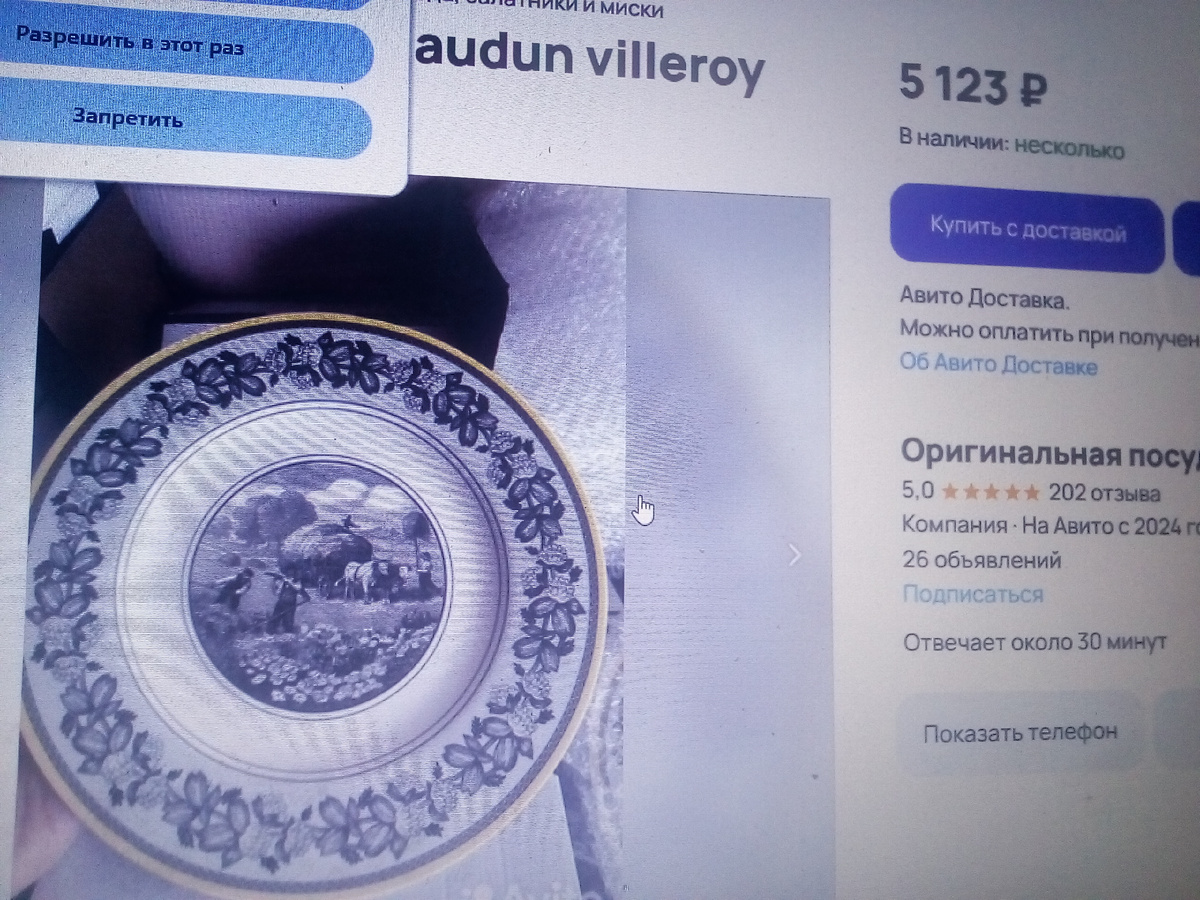Image resolution: width=1200 pixels, height=900 pixels.
Task: Open seller profile 'Оригинальная посуда'
Action: pos(1050,451)
